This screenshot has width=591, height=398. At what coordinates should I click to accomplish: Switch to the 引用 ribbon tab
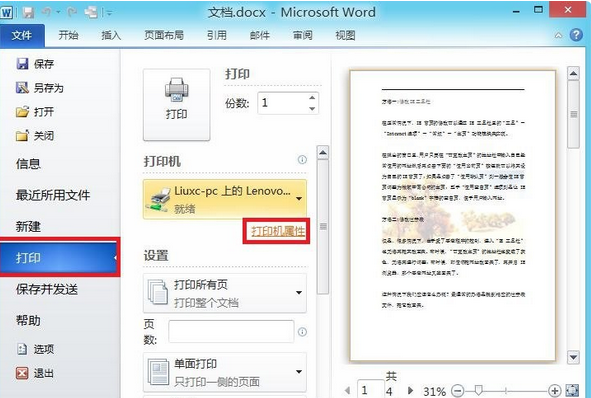[x=217, y=35]
